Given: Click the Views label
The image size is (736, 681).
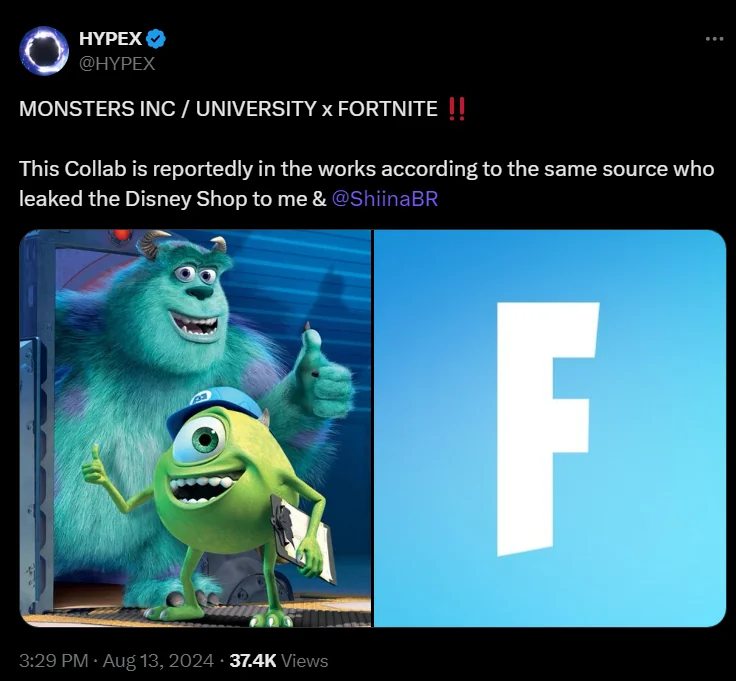Looking at the screenshot, I should 304,660.
